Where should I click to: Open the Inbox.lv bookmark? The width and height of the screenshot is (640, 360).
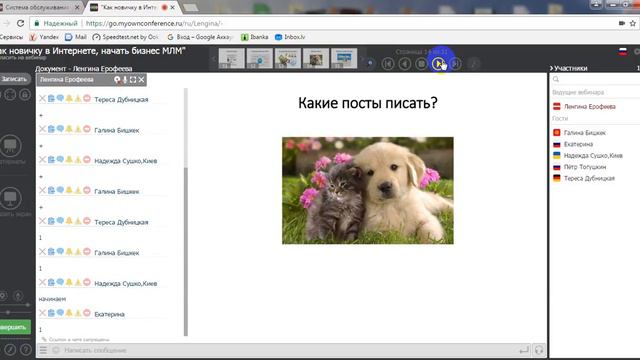(x=290, y=37)
